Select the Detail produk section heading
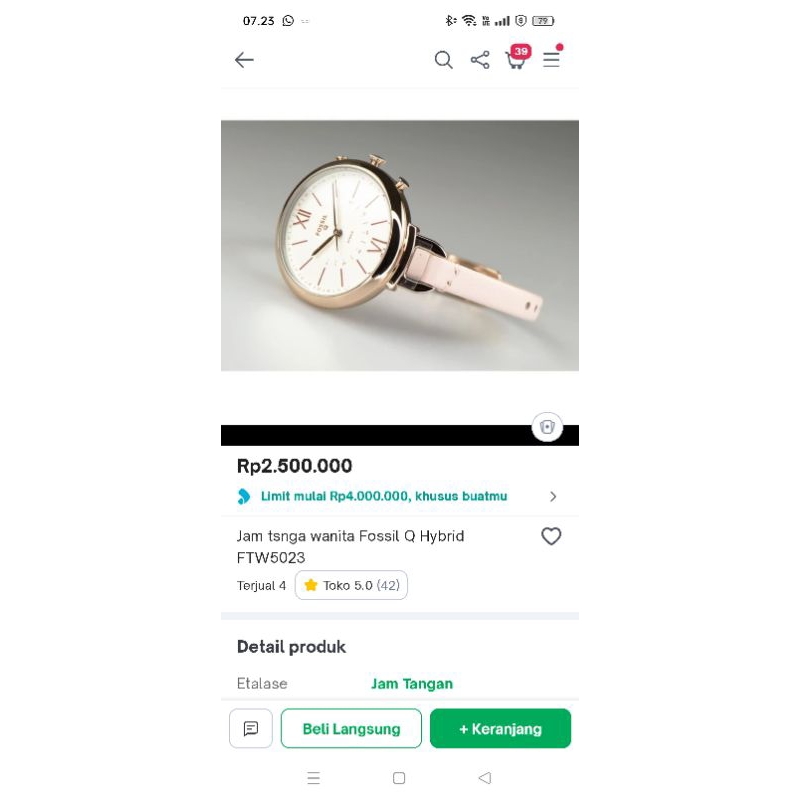This screenshot has height=800, width=800. pyautogui.click(x=291, y=647)
